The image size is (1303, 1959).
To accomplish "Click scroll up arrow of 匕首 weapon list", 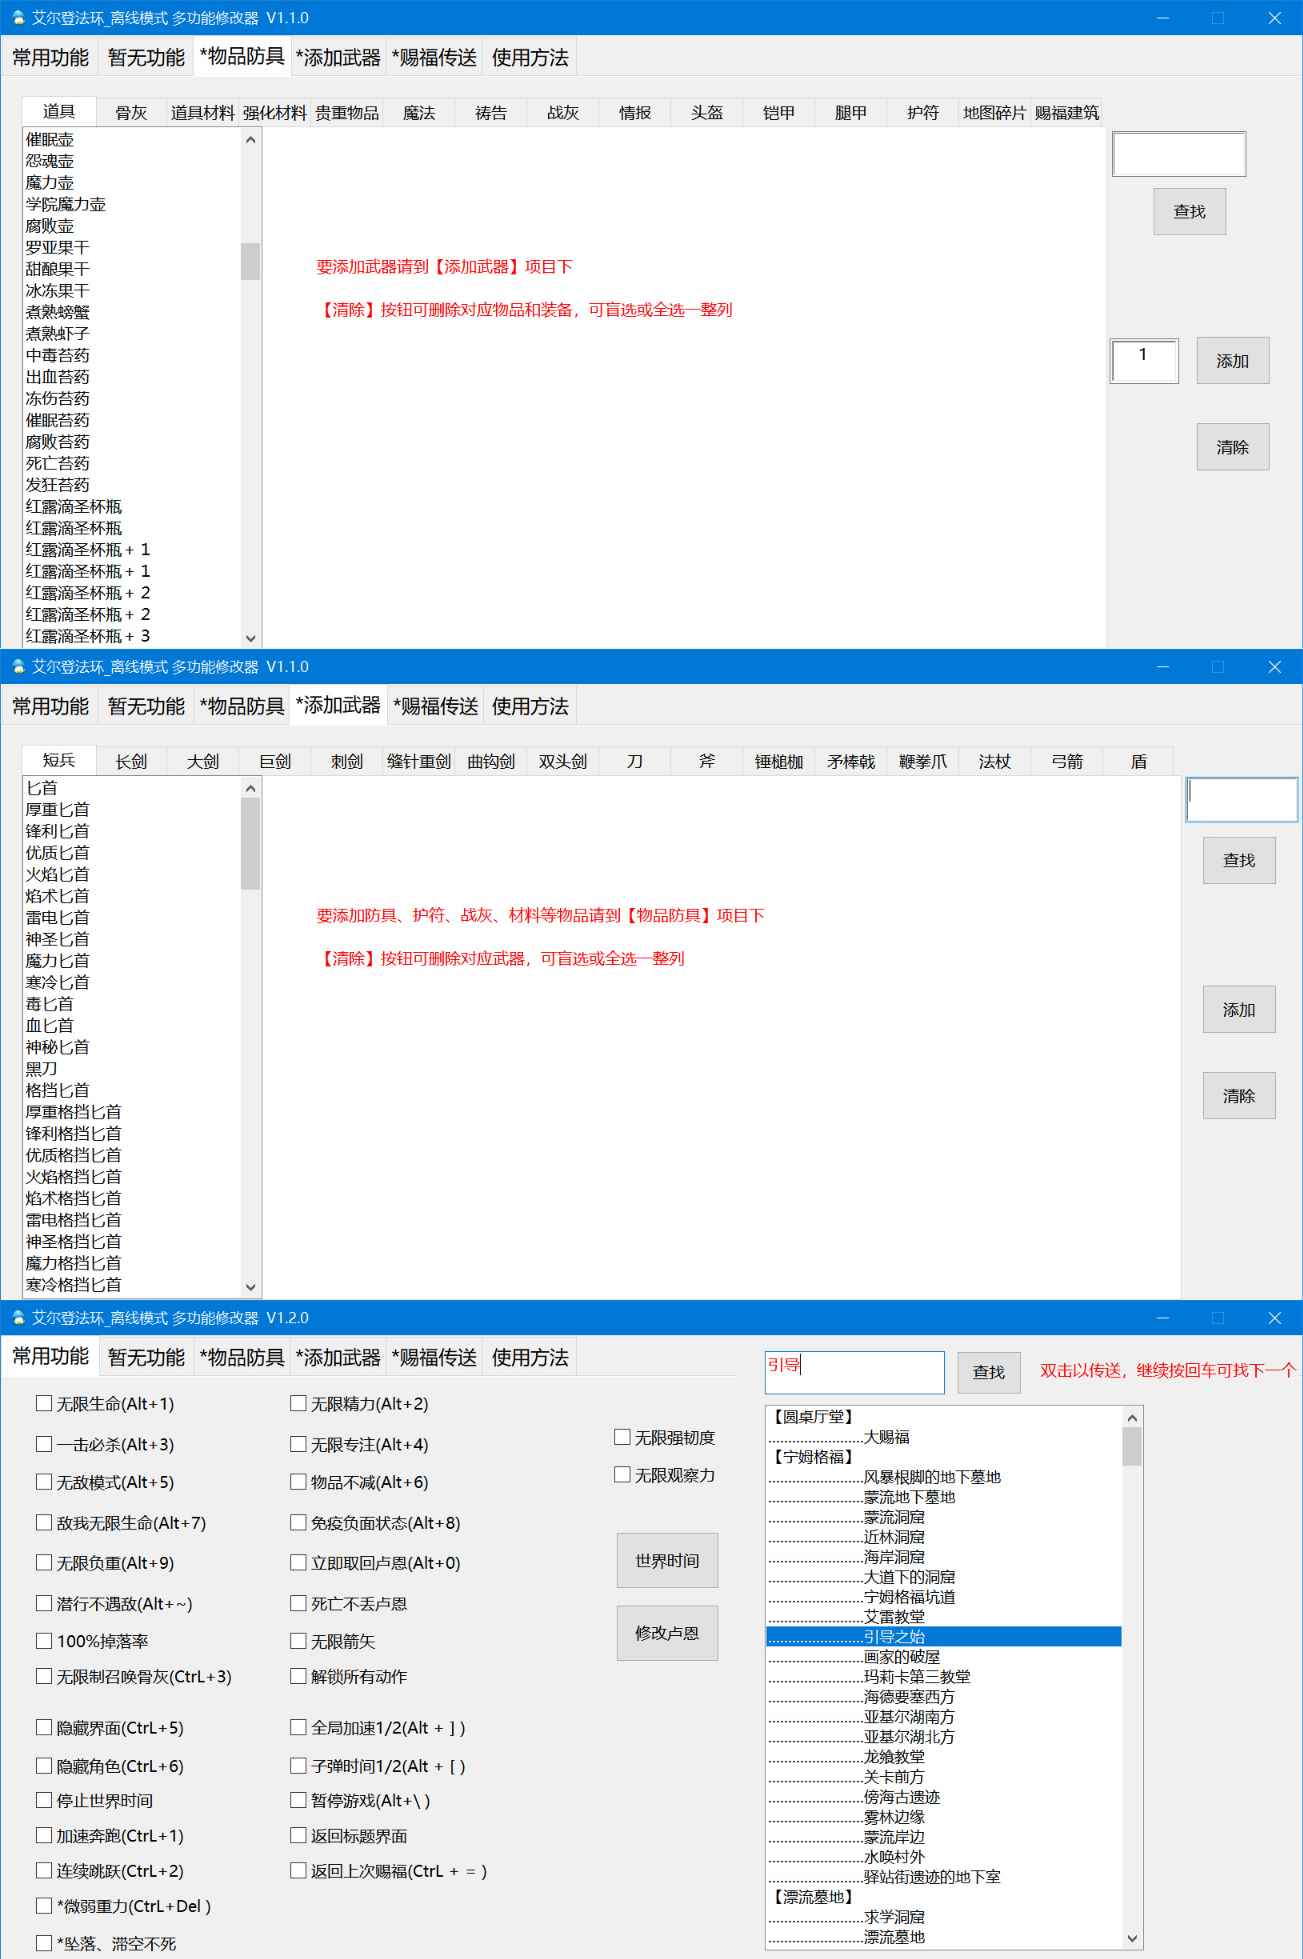I will [x=251, y=789].
